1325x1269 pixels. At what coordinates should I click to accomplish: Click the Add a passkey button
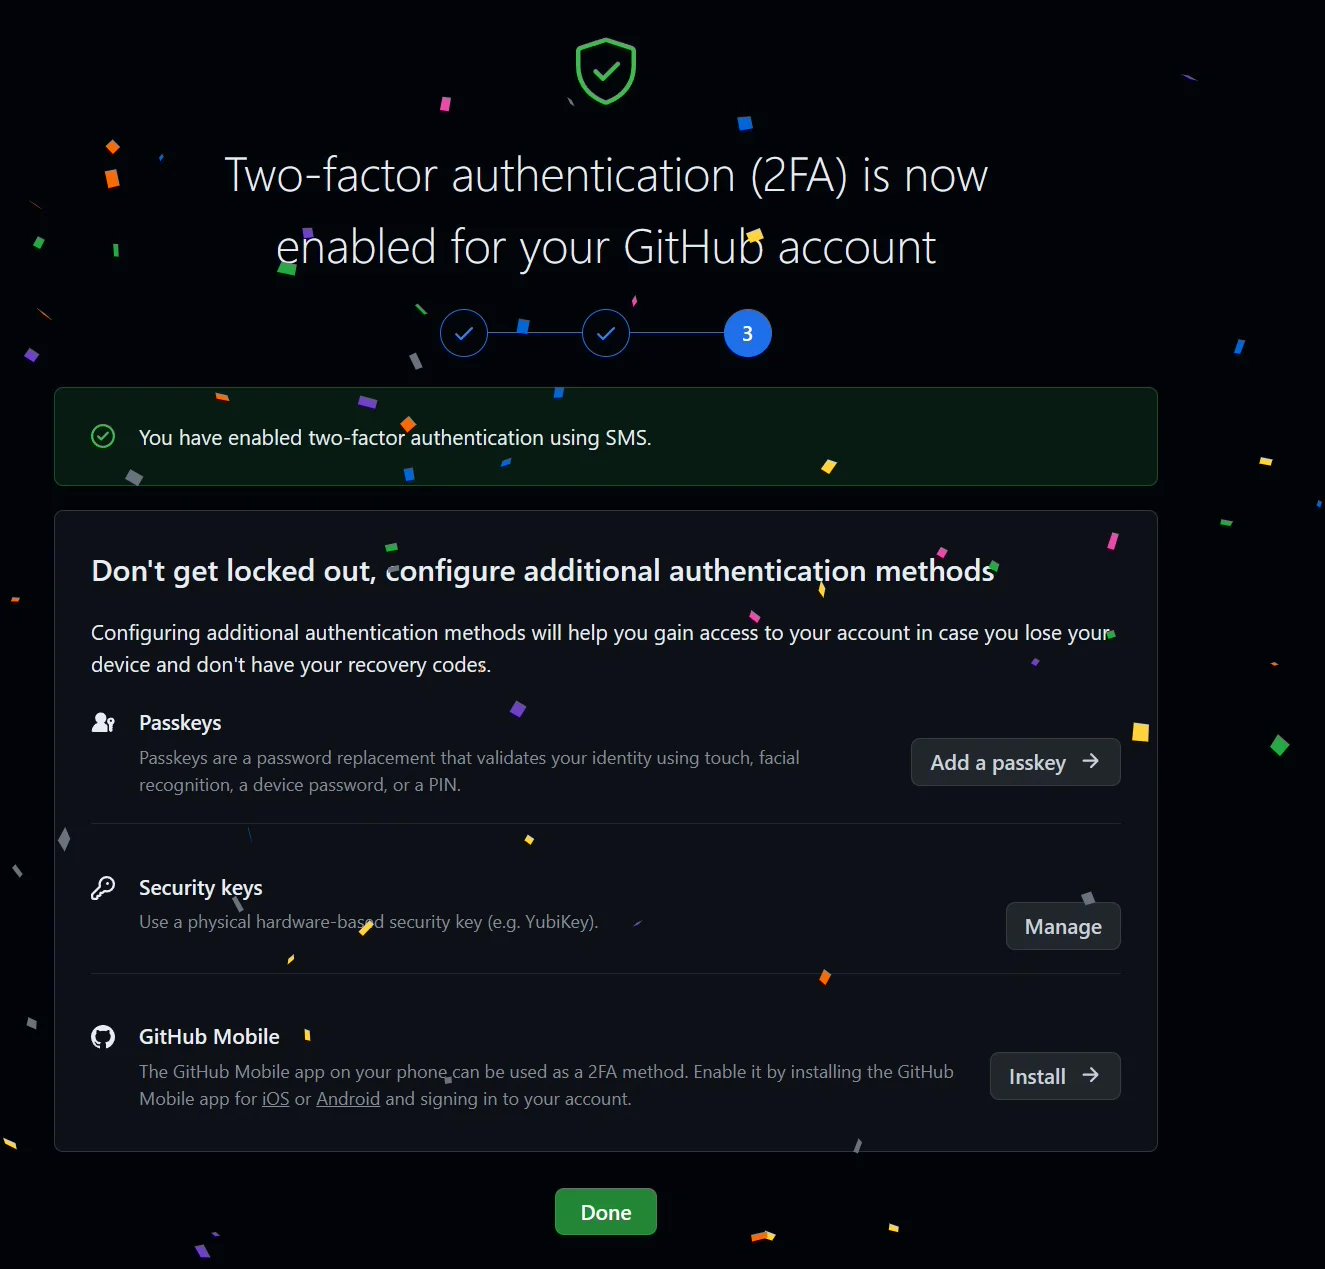(x=1015, y=762)
